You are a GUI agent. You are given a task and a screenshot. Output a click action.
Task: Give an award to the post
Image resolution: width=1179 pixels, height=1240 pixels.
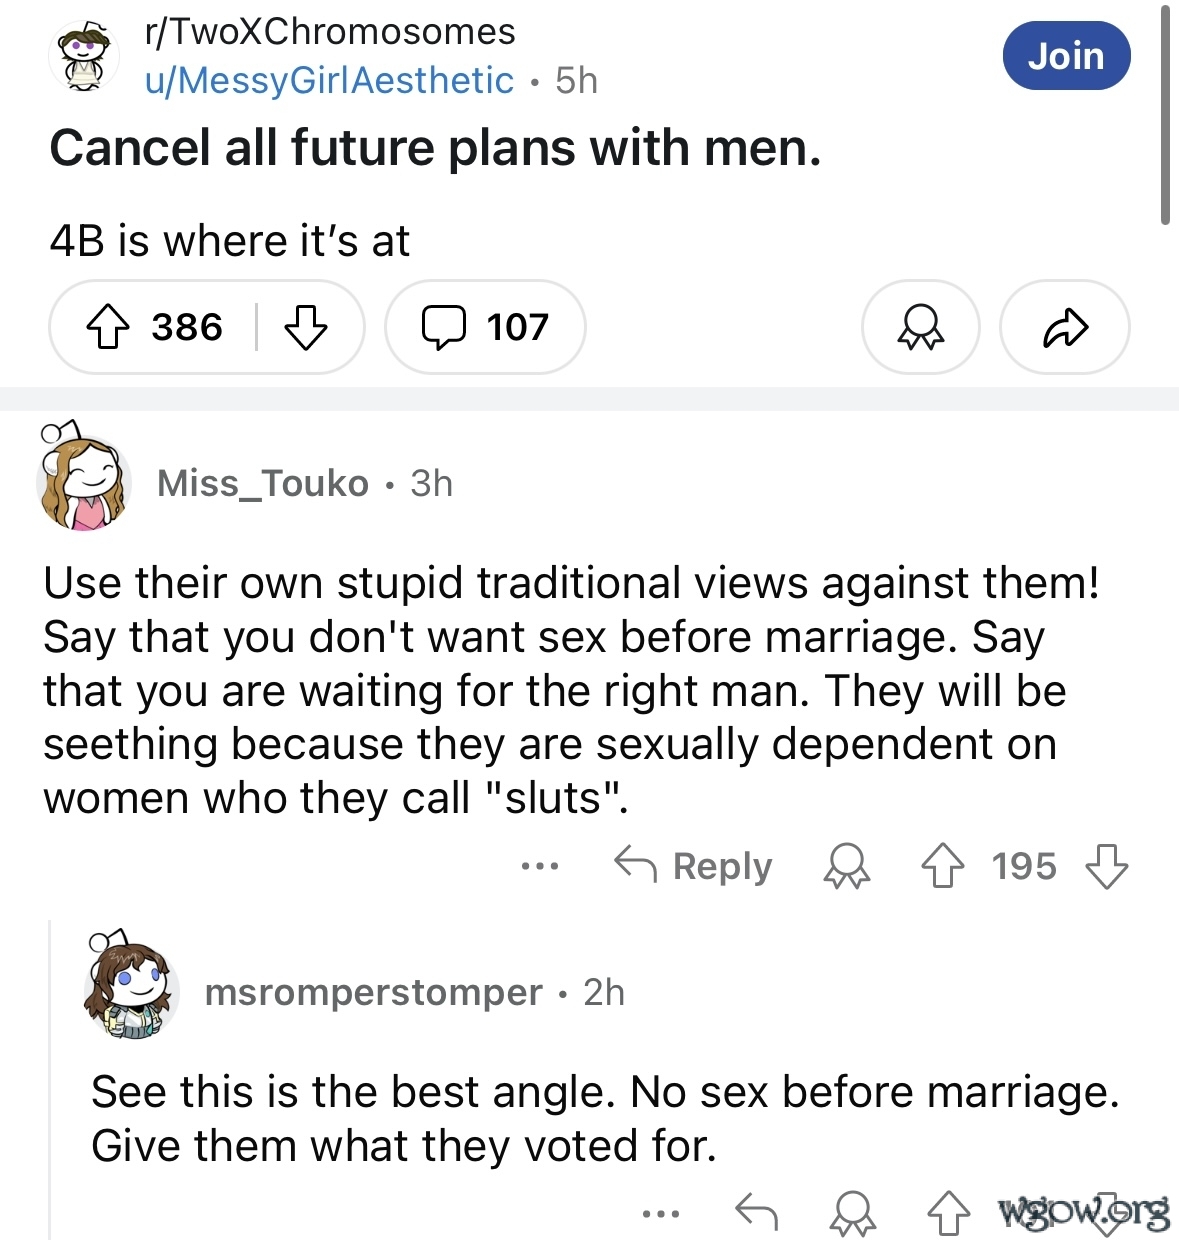tap(920, 327)
